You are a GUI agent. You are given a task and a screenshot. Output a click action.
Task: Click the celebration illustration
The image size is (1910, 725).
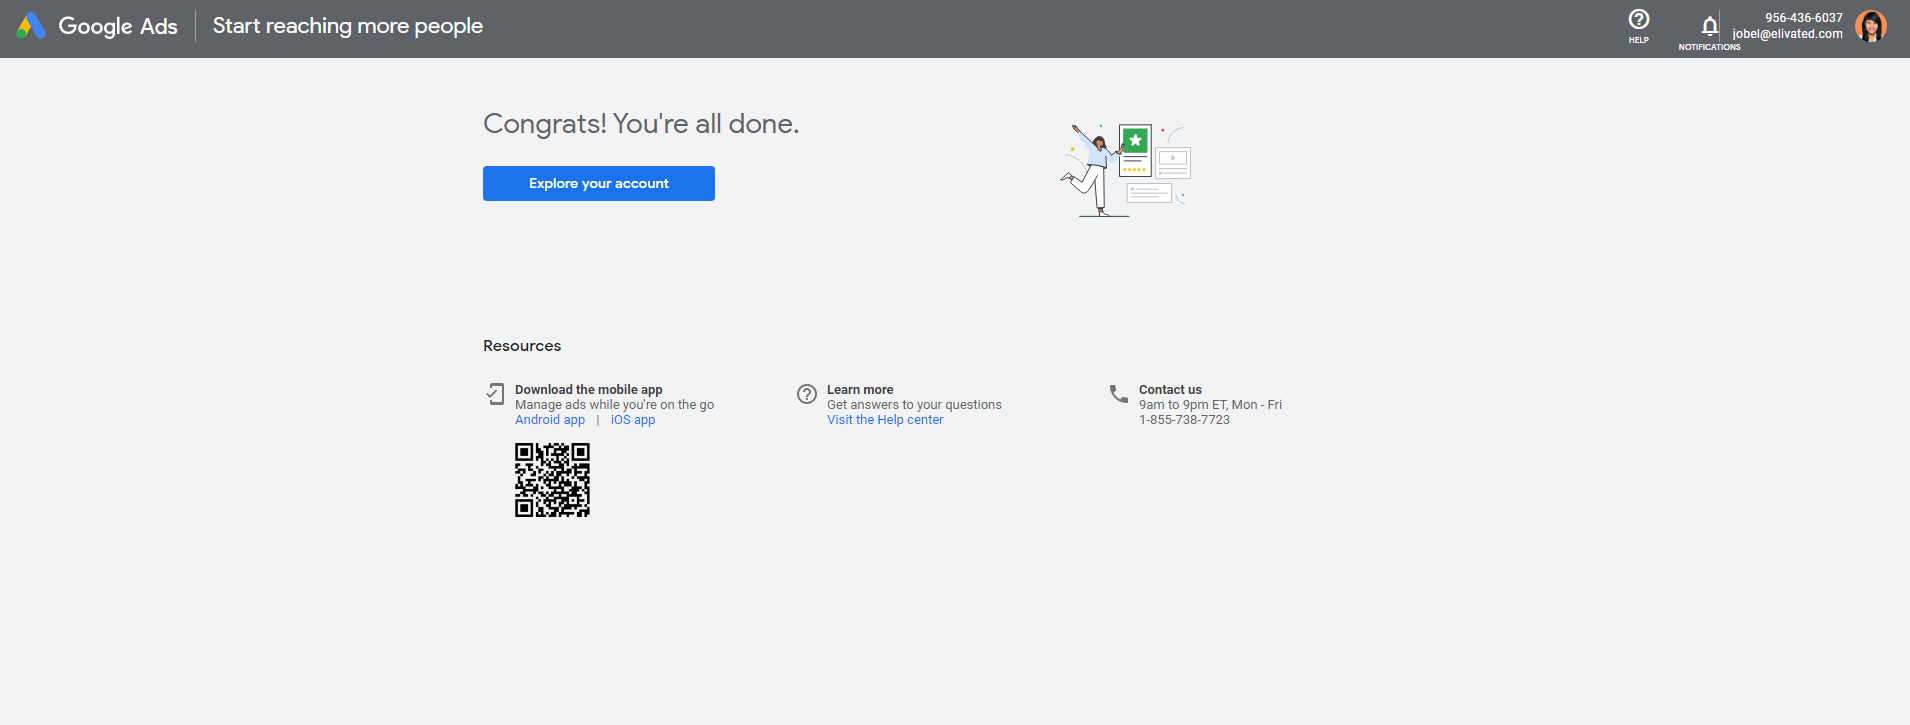pyautogui.click(x=1126, y=170)
